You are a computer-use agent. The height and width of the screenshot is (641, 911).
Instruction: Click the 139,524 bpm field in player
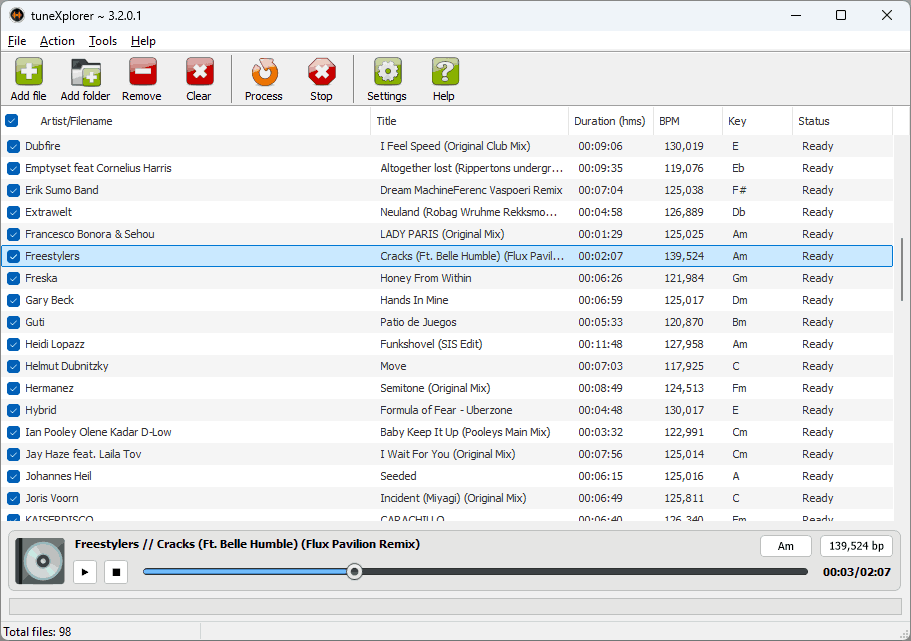[x=856, y=546]
